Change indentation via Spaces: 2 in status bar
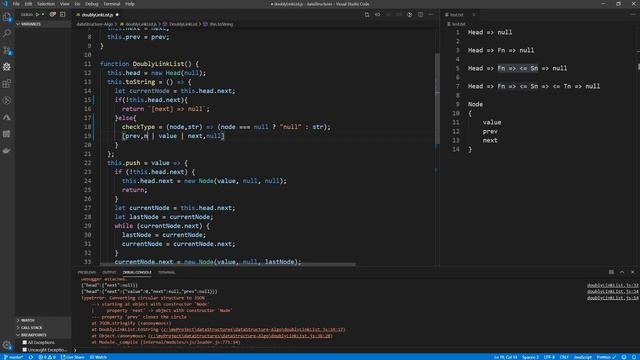 (x=530, y=357)
